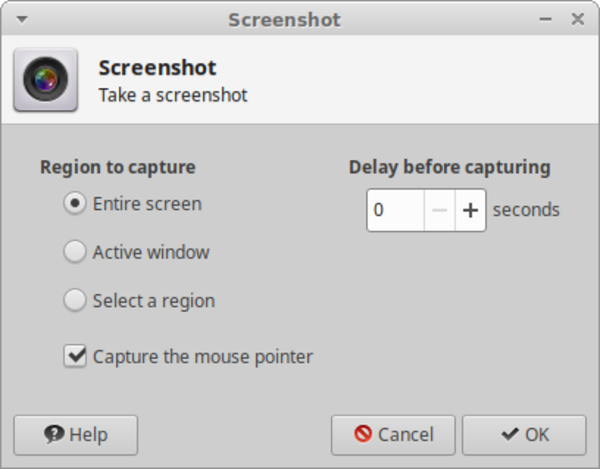600x469 pixels.
Task: Pick the Select a region option
Action: coord(74,300)
